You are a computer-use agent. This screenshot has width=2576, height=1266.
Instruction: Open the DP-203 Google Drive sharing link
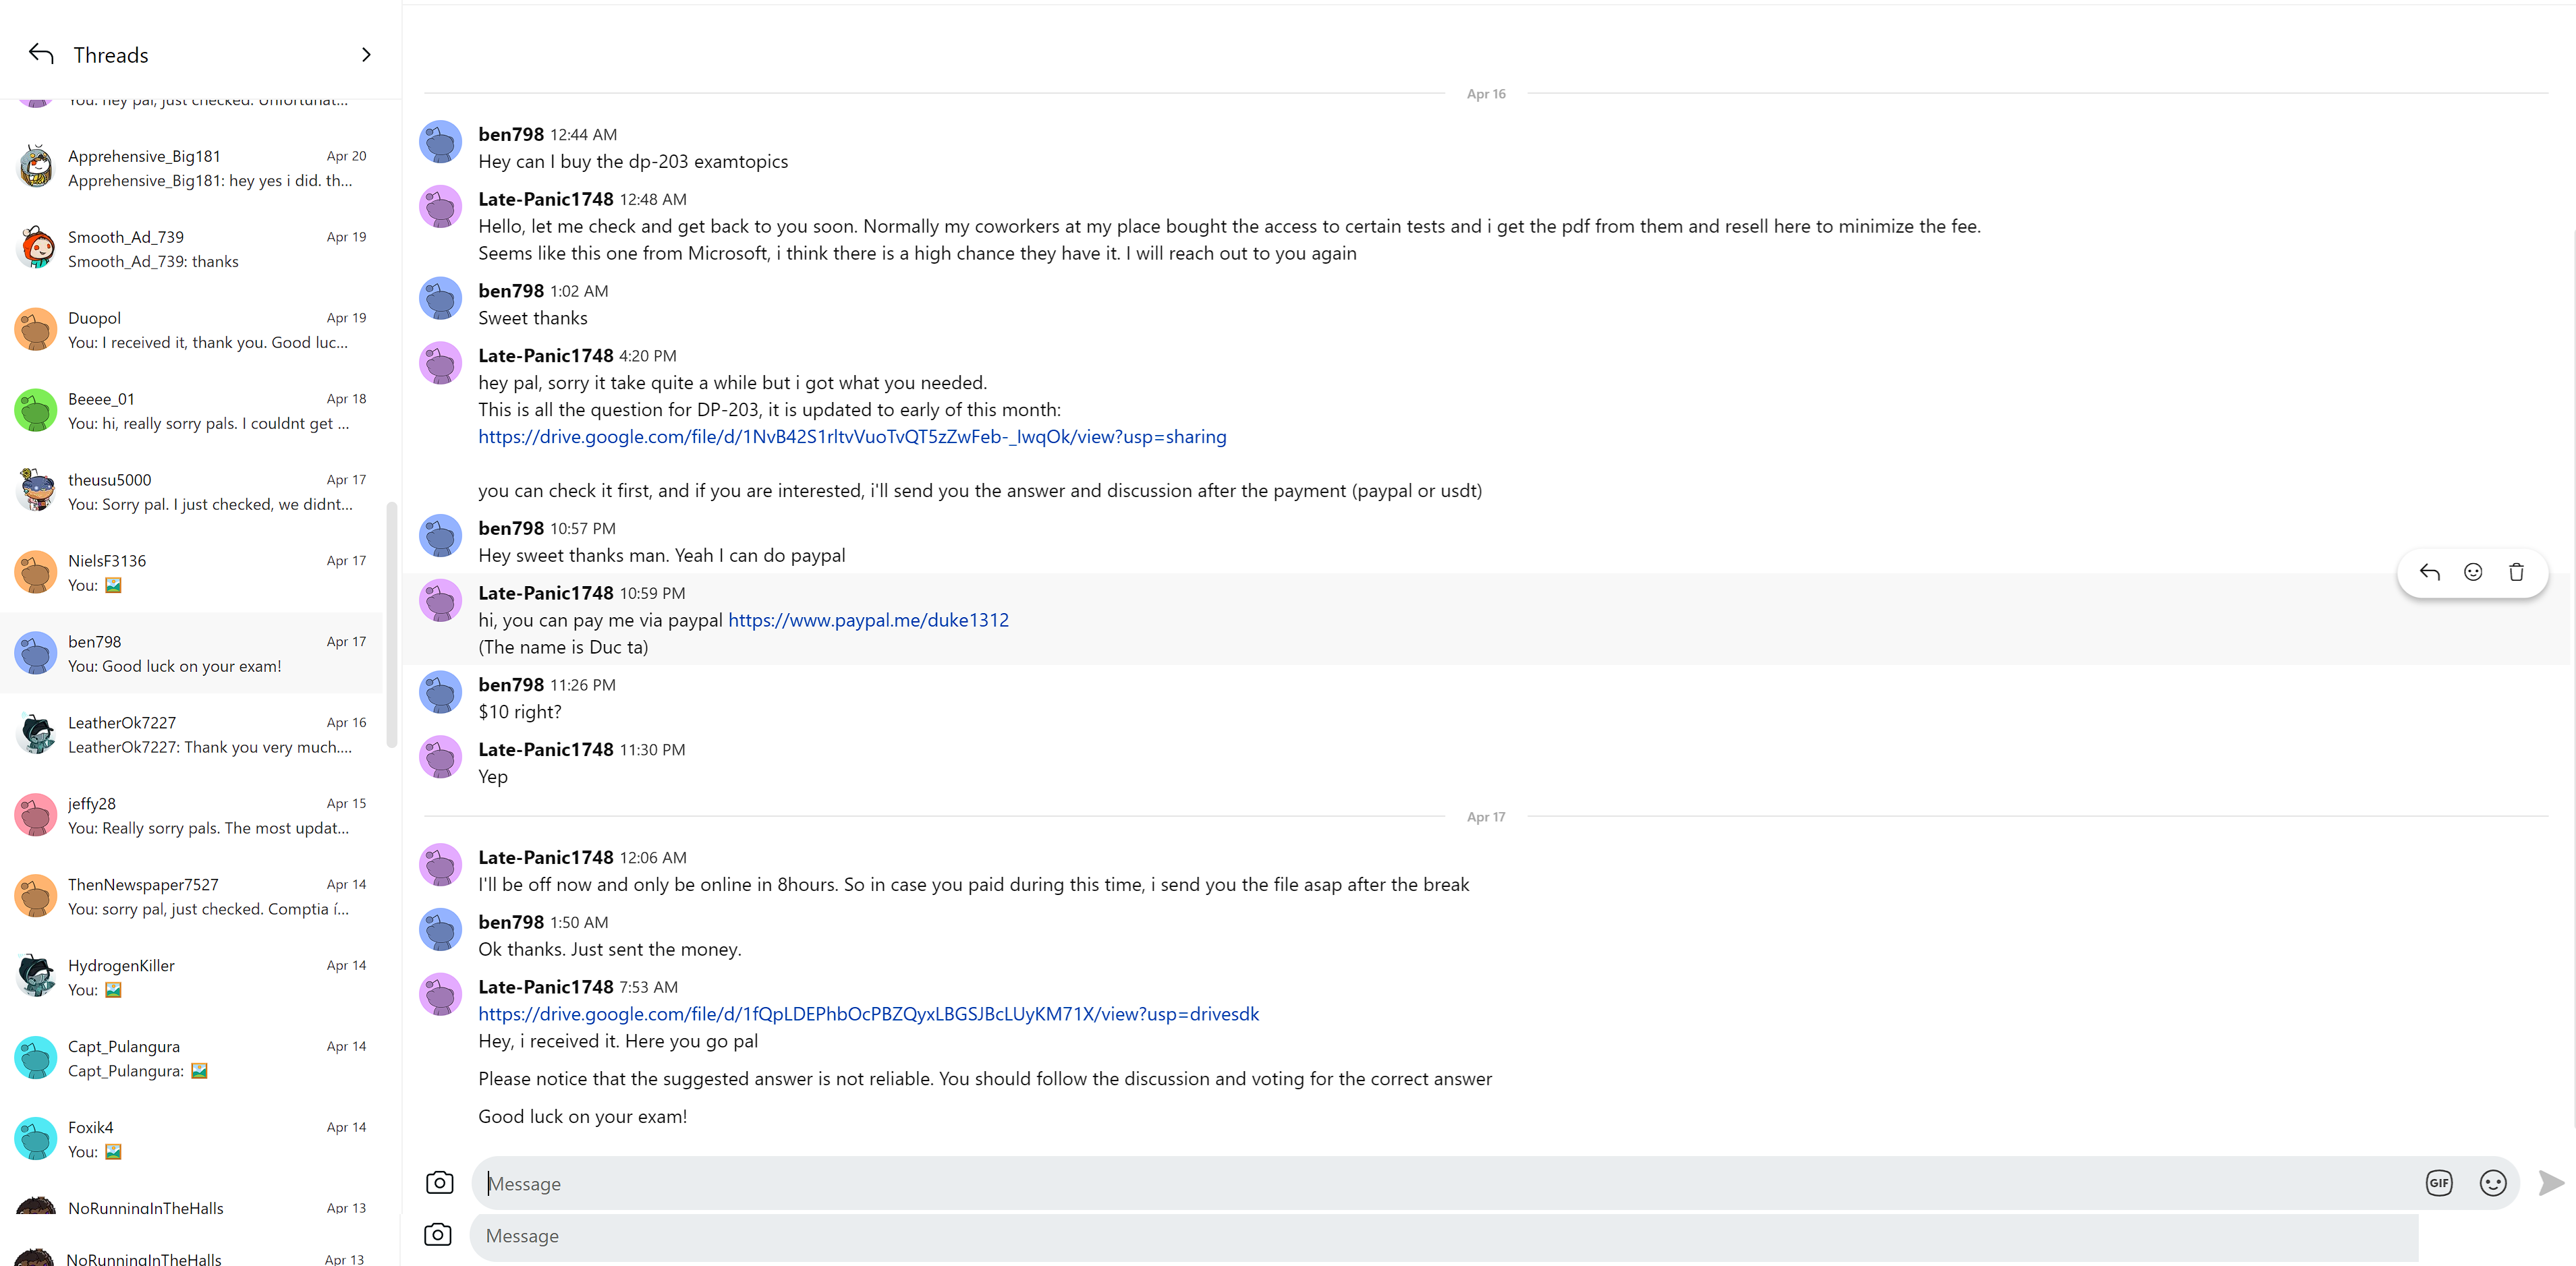[852, 437]
